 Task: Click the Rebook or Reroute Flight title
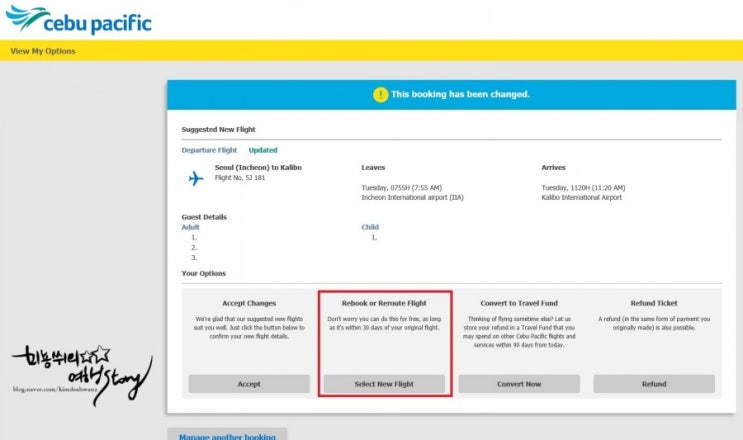pyautogui.click(x=384, y=303)
